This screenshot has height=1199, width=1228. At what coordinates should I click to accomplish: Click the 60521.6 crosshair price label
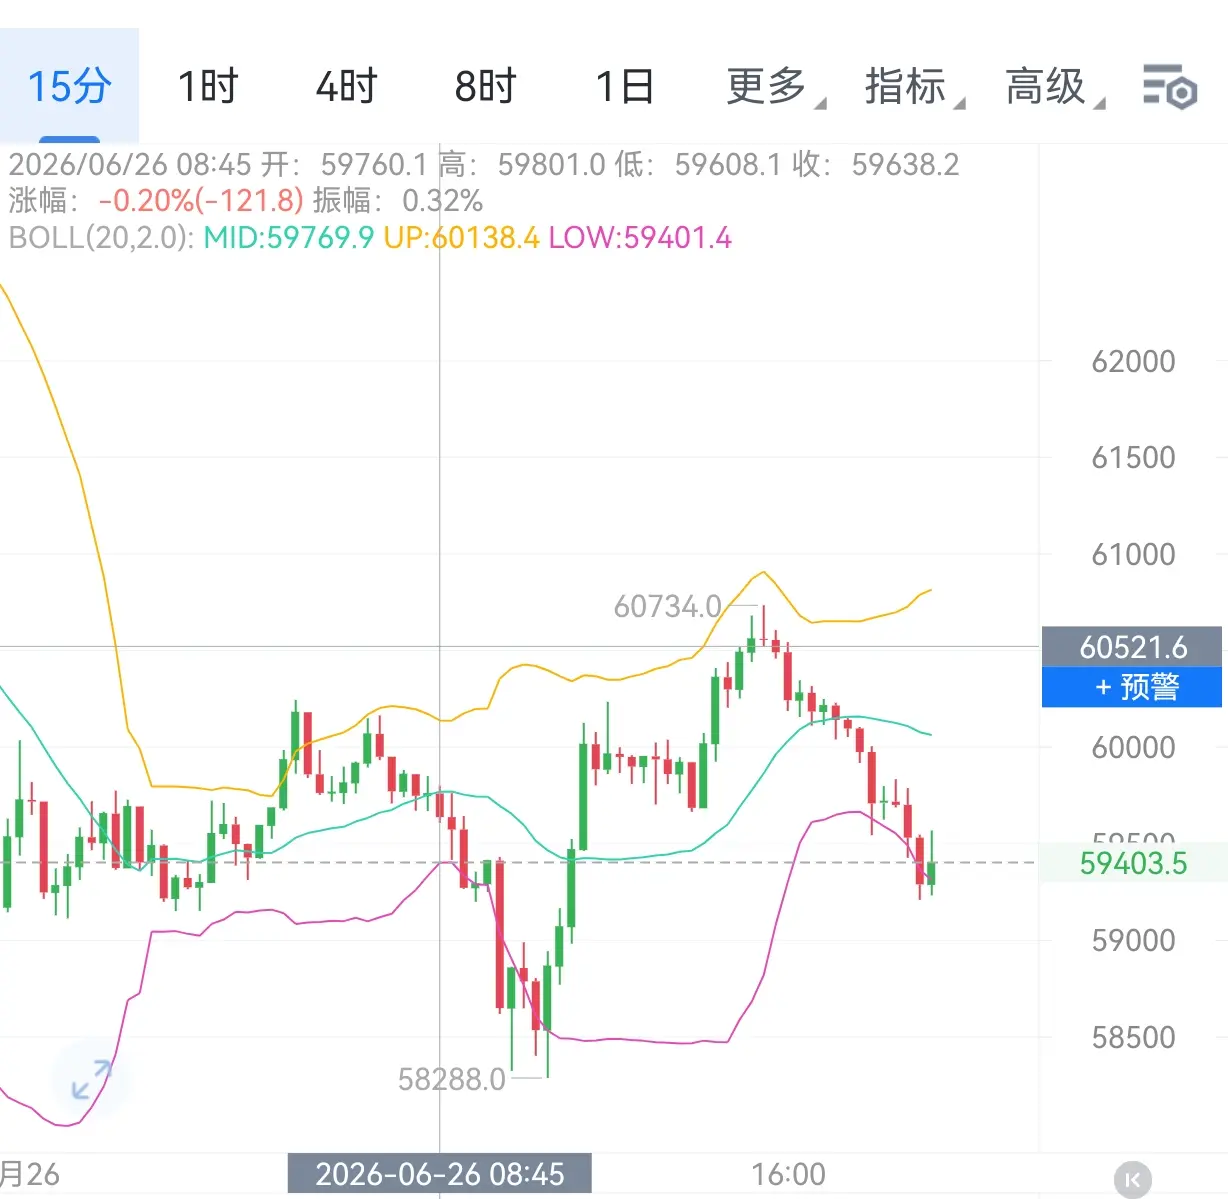(1132, 647)
